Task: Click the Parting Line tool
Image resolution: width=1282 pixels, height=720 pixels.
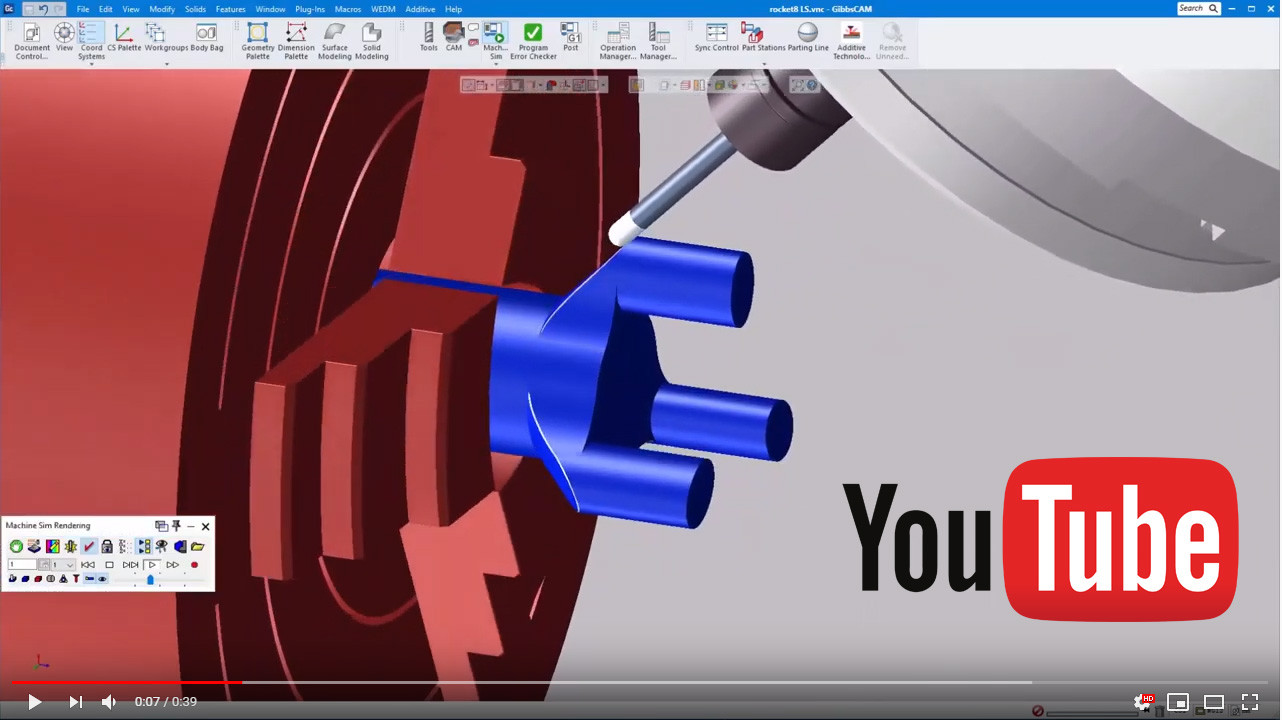Action: 808,38
